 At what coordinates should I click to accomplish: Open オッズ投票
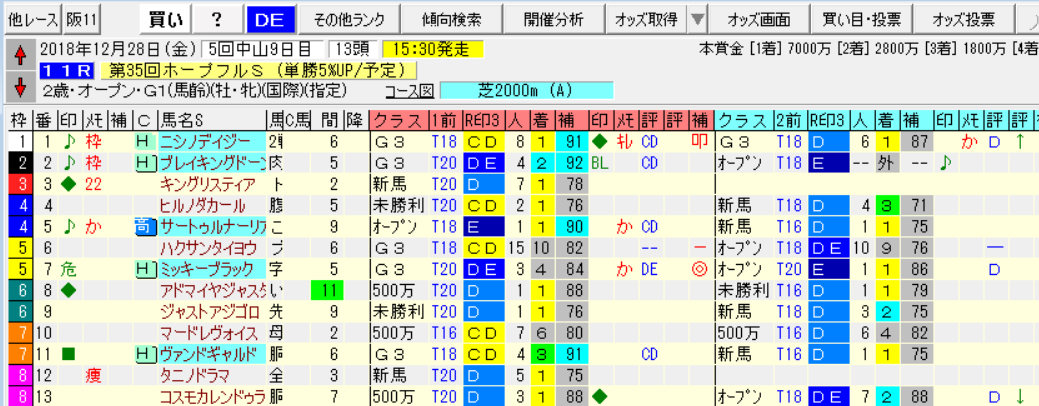coord(963,19)
